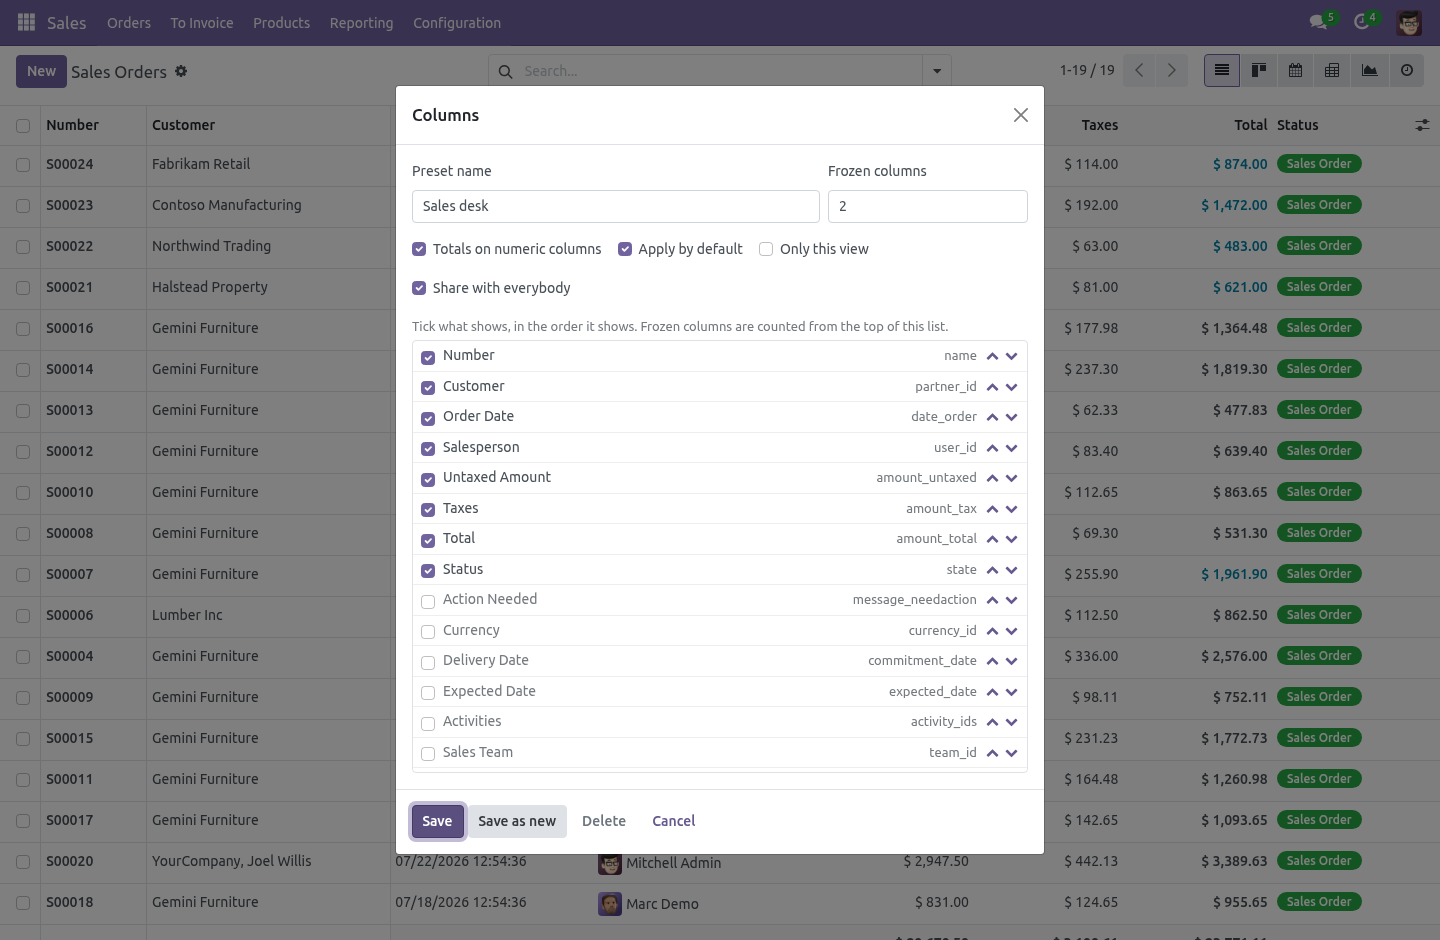Disable the Salesperson column
Screen dimensions: 1440x940
428,449
